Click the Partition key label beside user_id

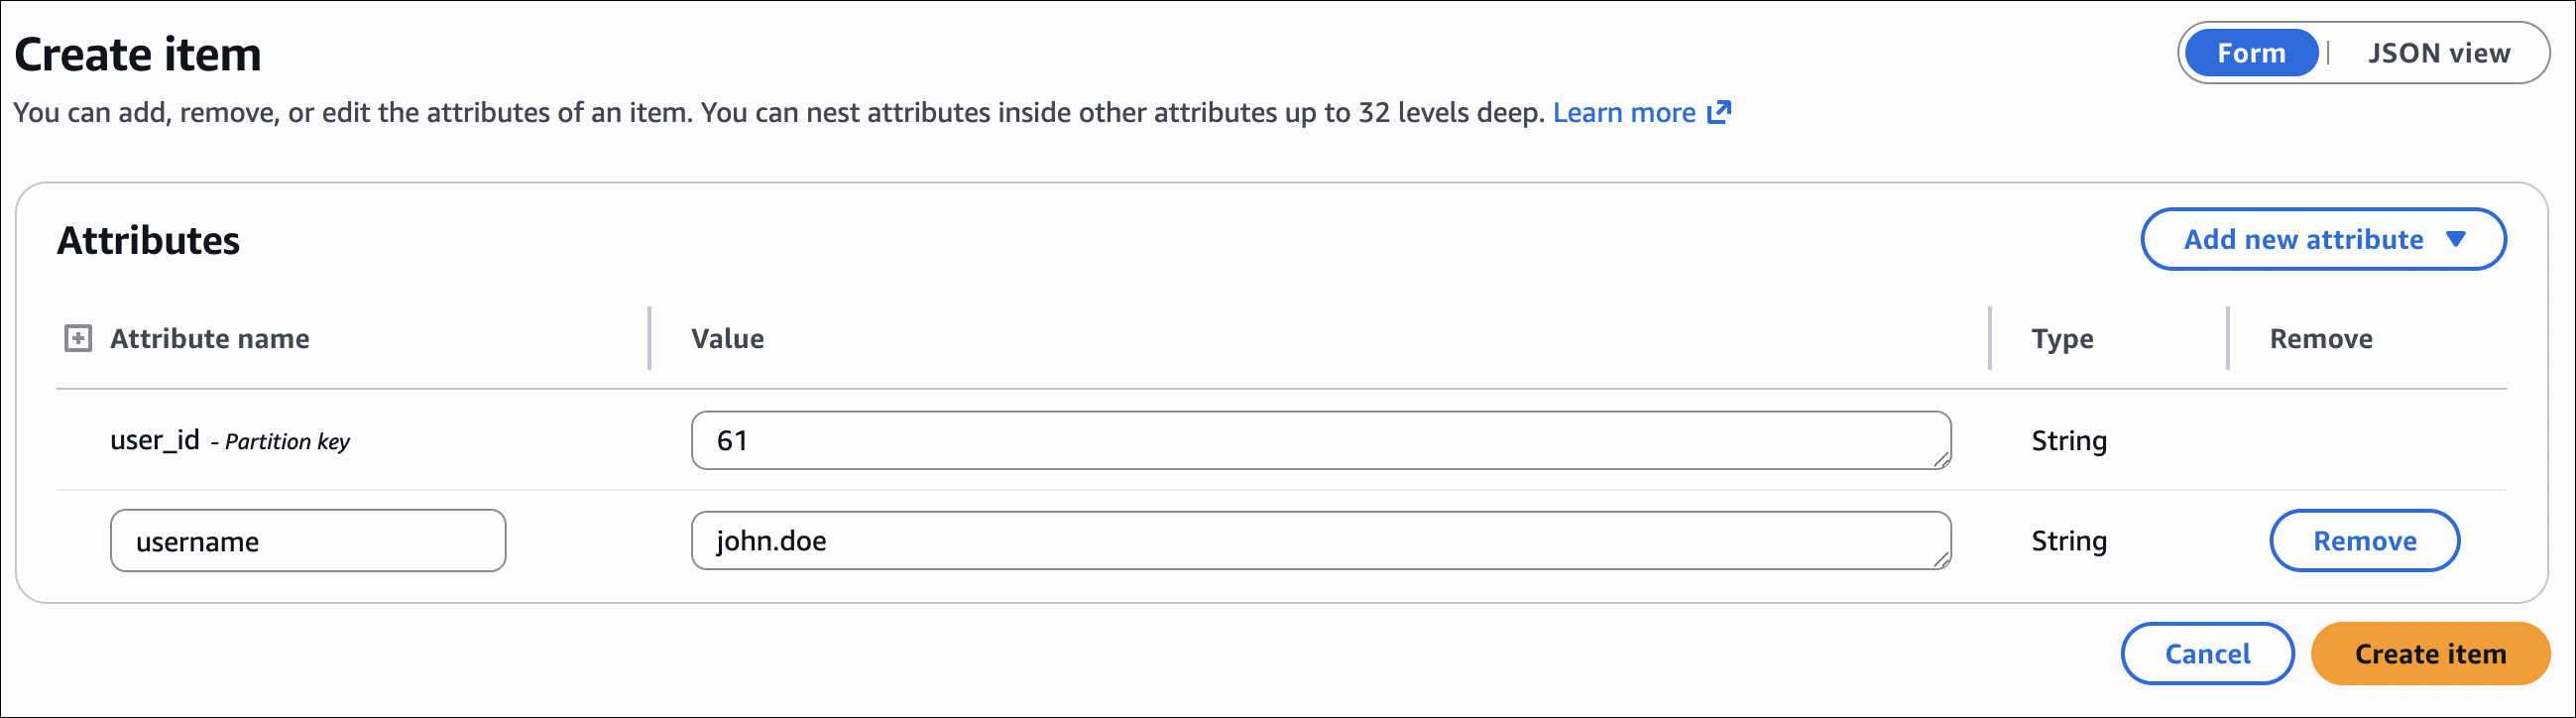(286, 441)
